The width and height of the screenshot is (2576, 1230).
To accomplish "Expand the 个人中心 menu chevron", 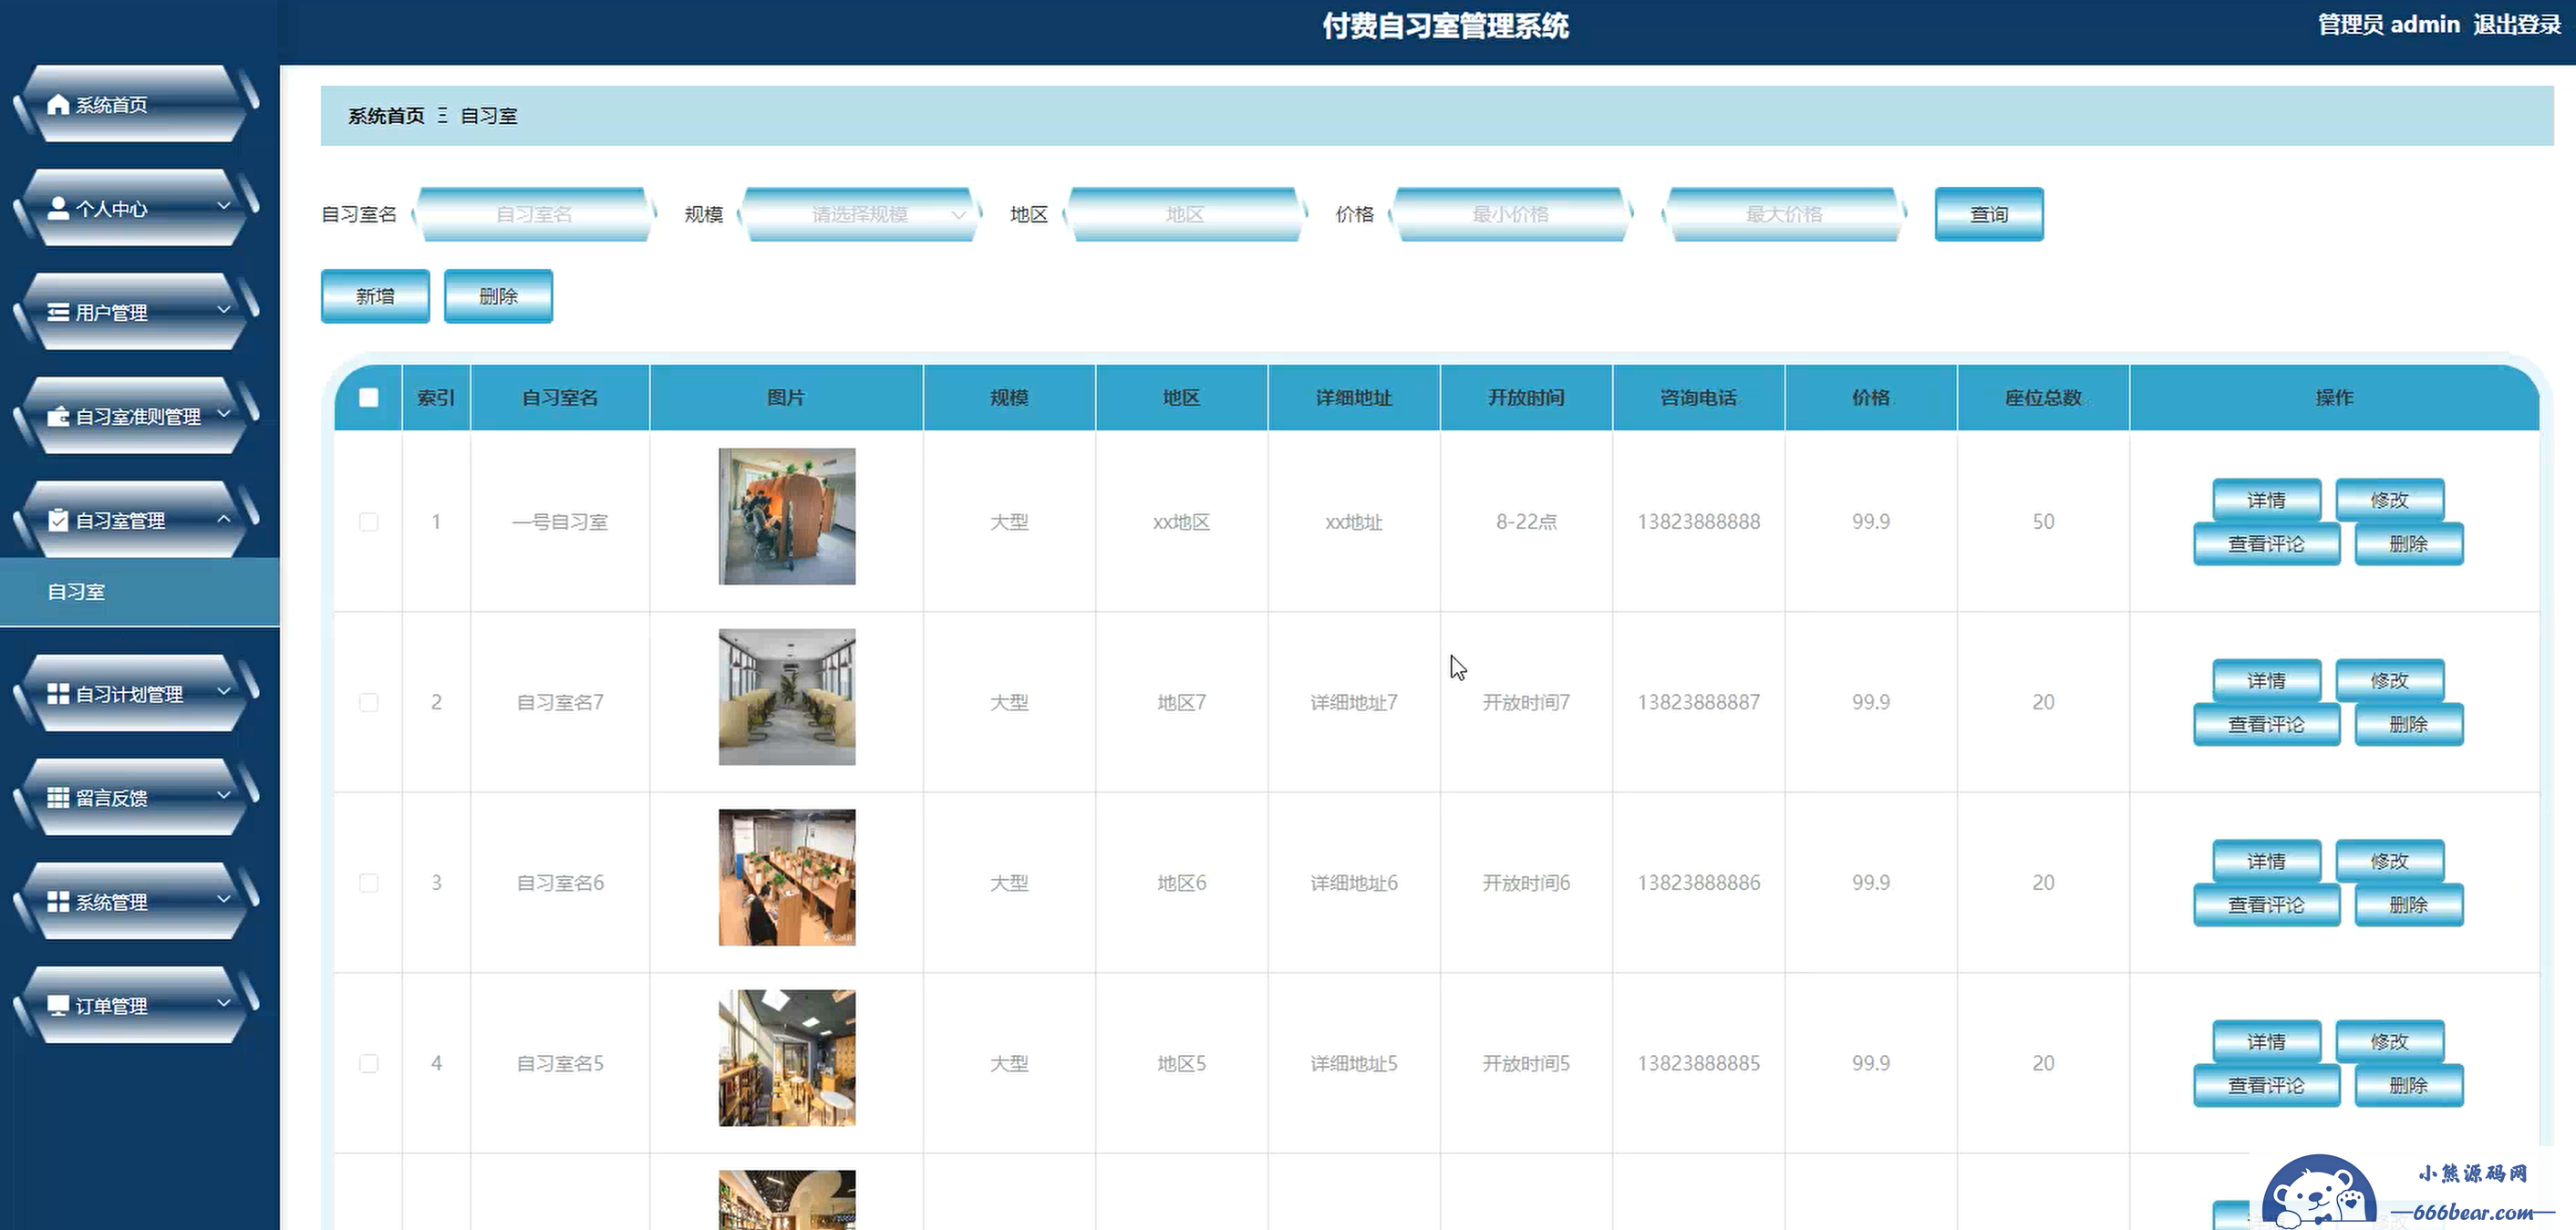I will [224, 206].
